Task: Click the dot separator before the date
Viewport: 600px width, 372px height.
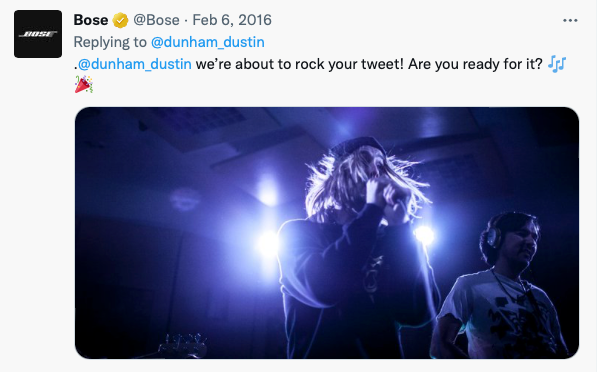Action: [186, 20]
